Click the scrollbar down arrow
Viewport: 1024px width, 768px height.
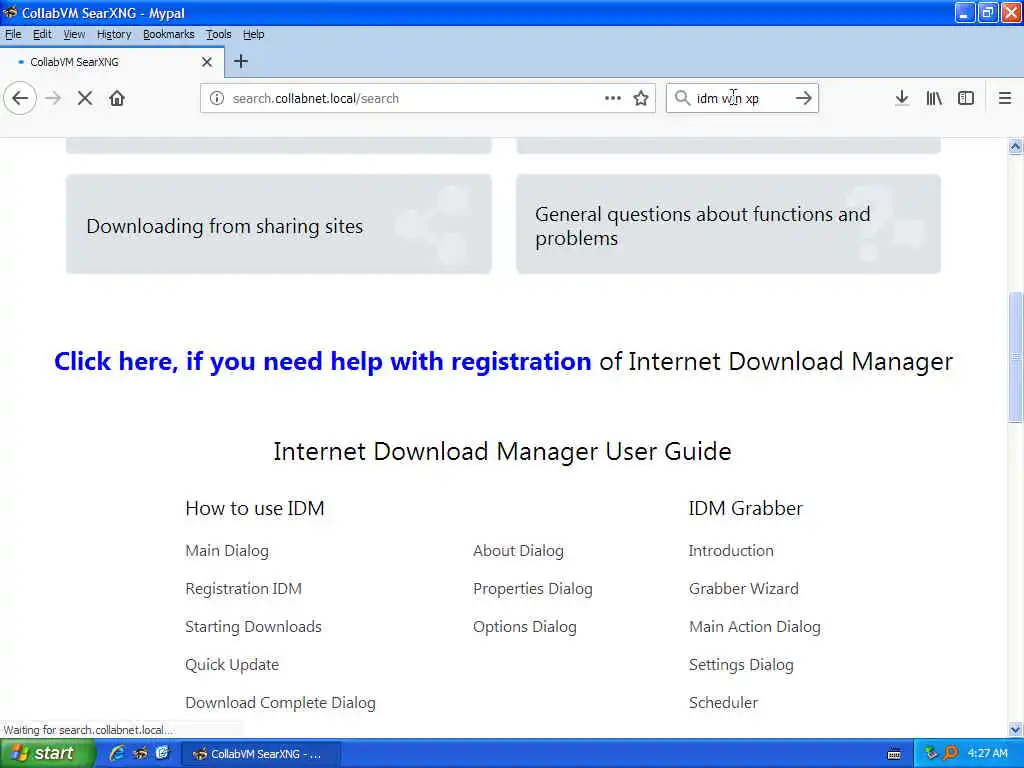pos(1016,729)
